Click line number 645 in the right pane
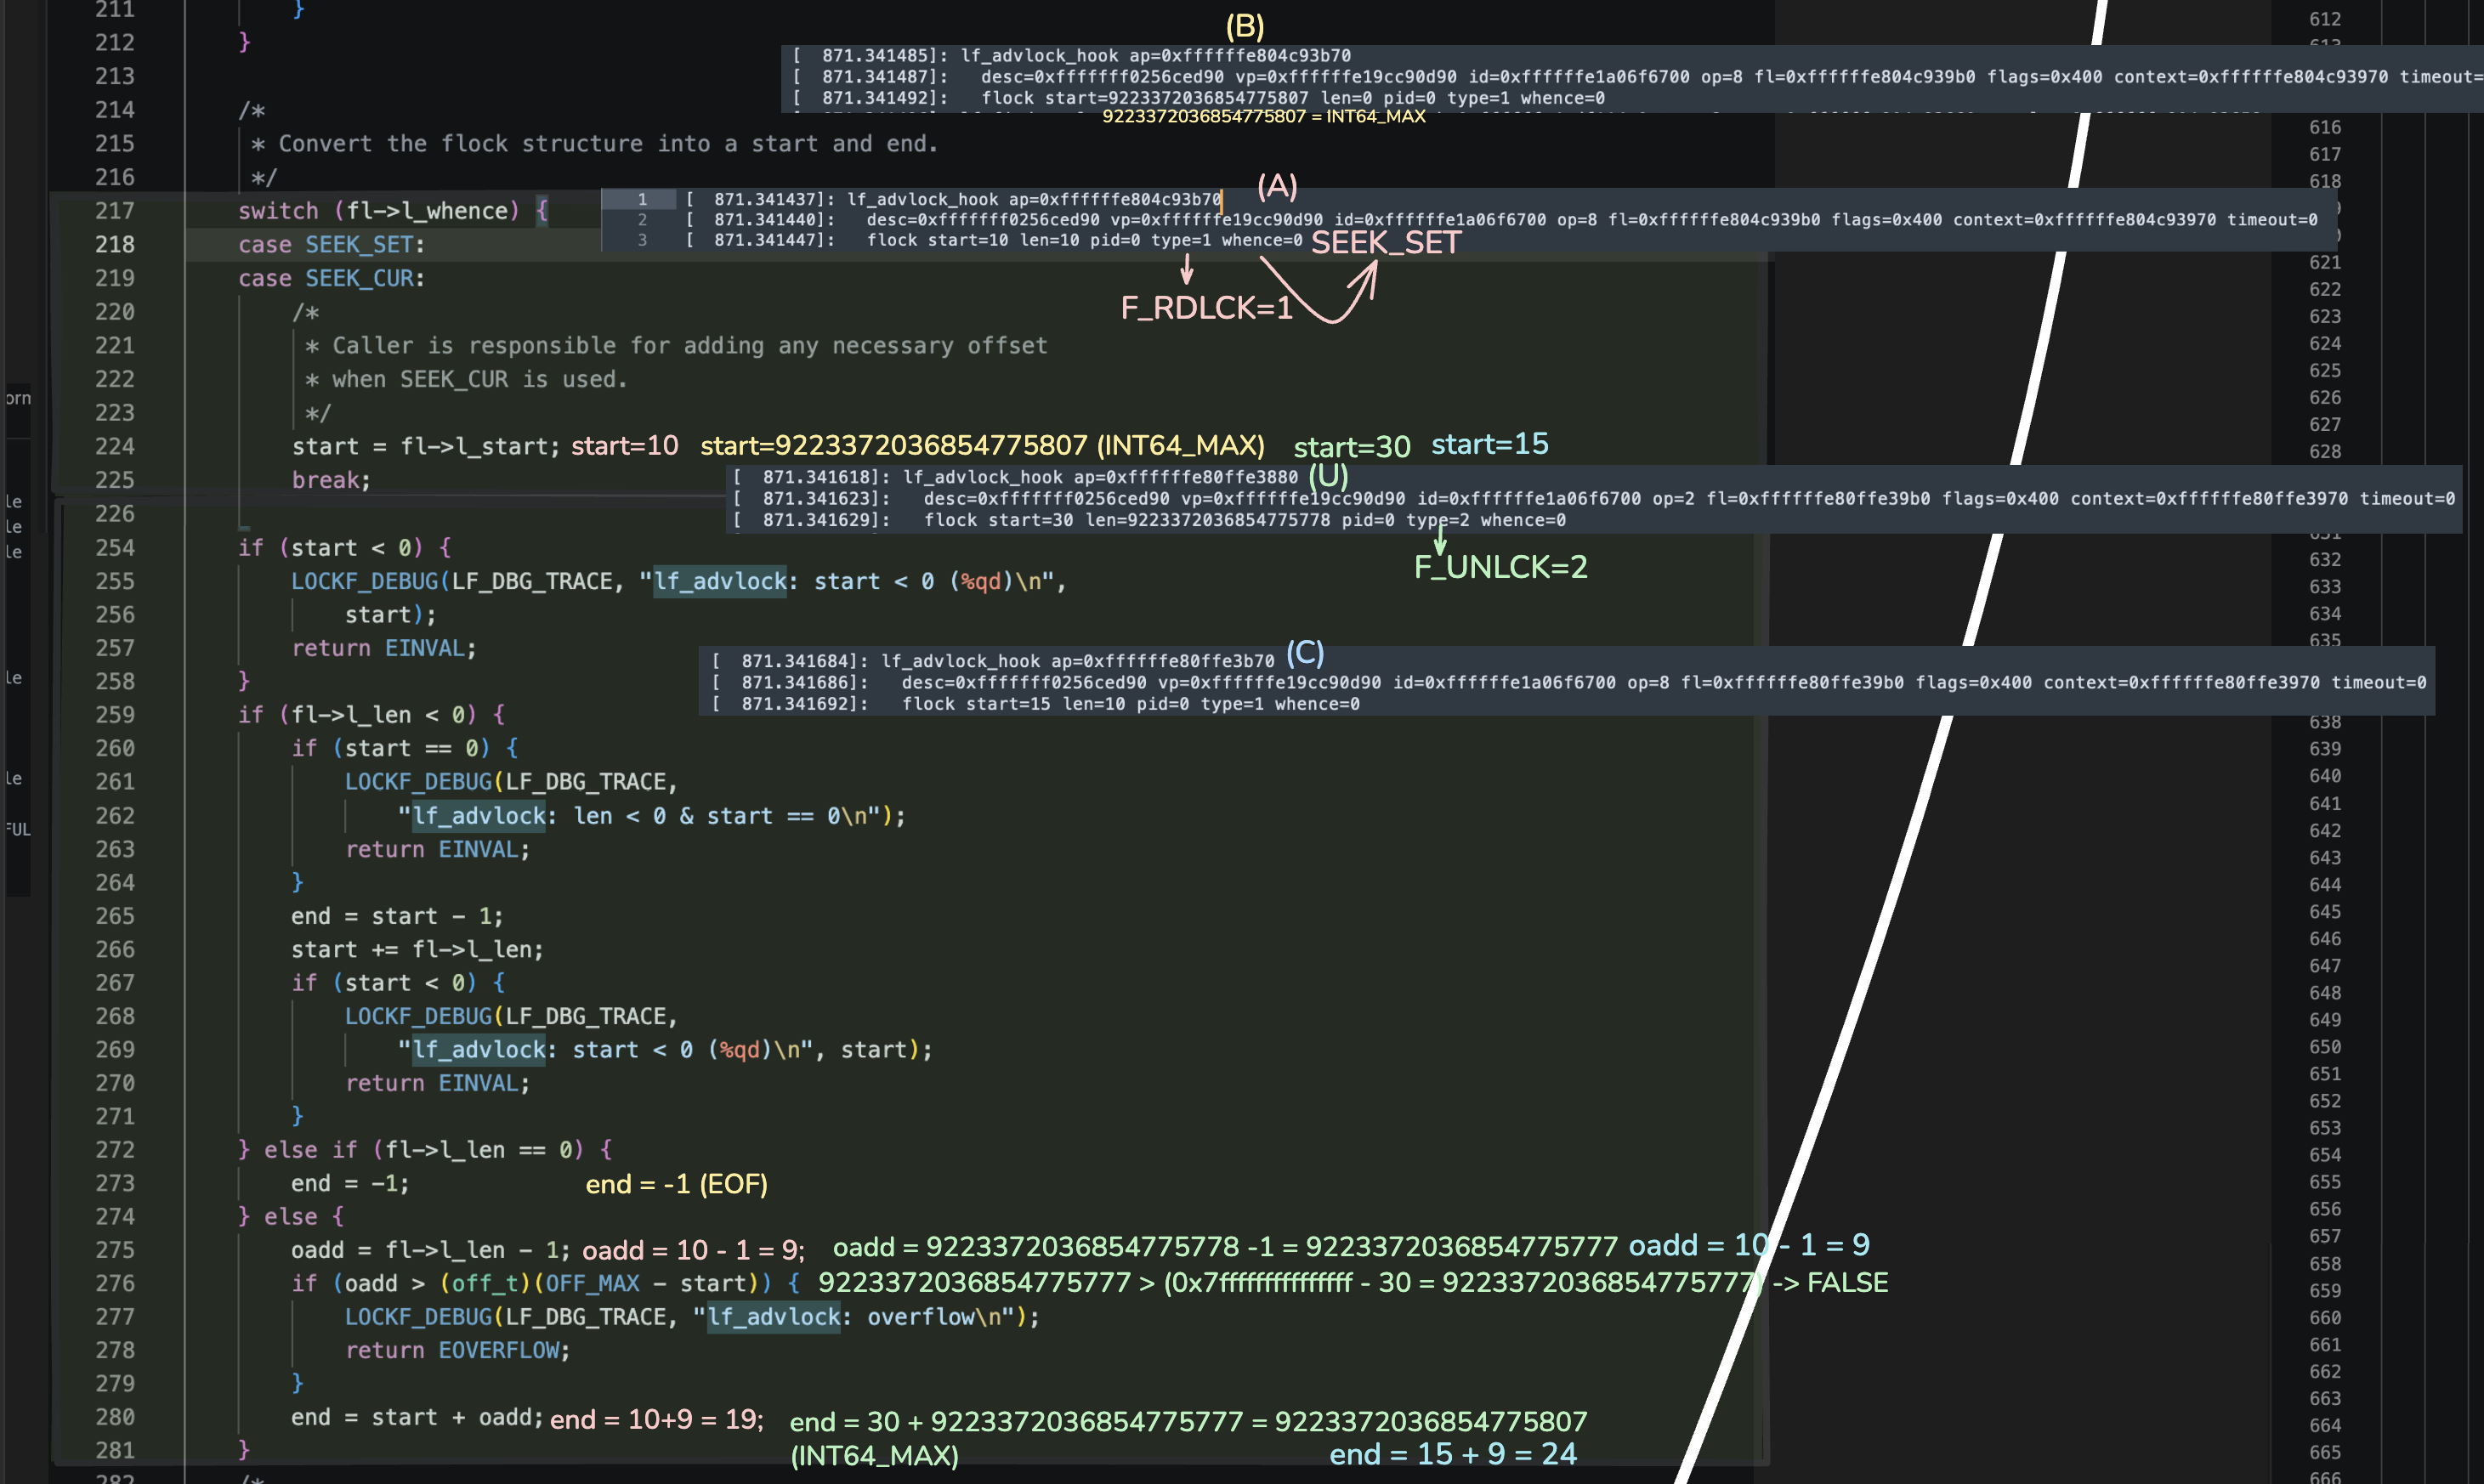The image size is (2484, 1484). [2325, 912]
